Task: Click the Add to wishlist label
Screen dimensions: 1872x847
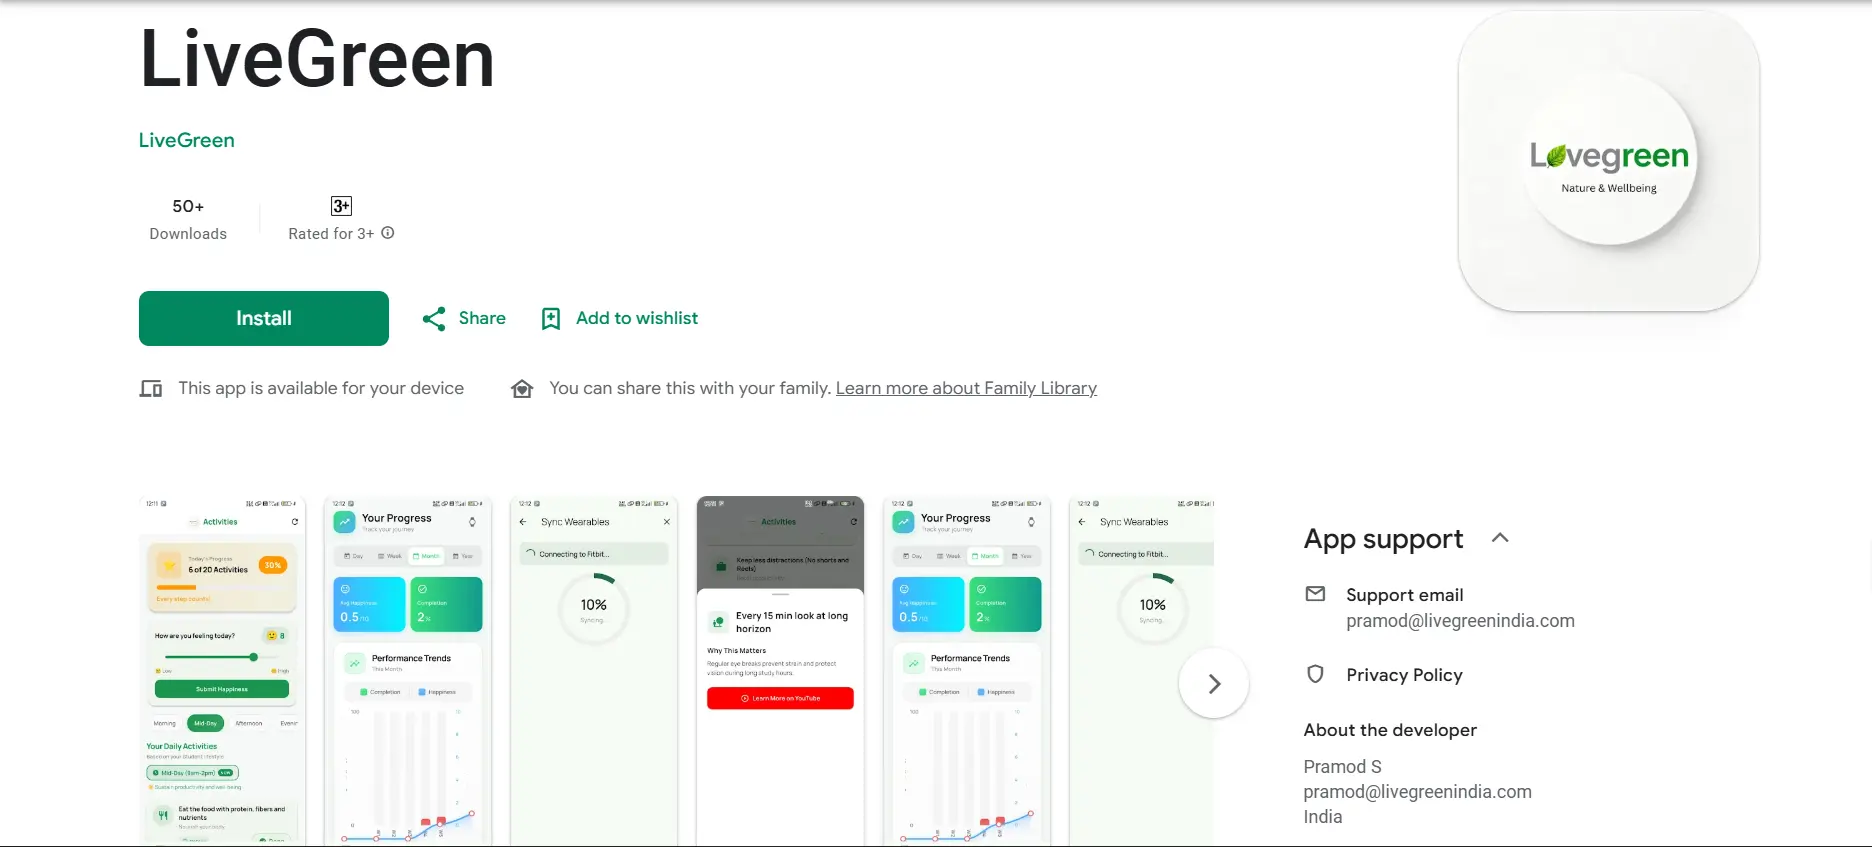Action: click(x=637, y=318)
